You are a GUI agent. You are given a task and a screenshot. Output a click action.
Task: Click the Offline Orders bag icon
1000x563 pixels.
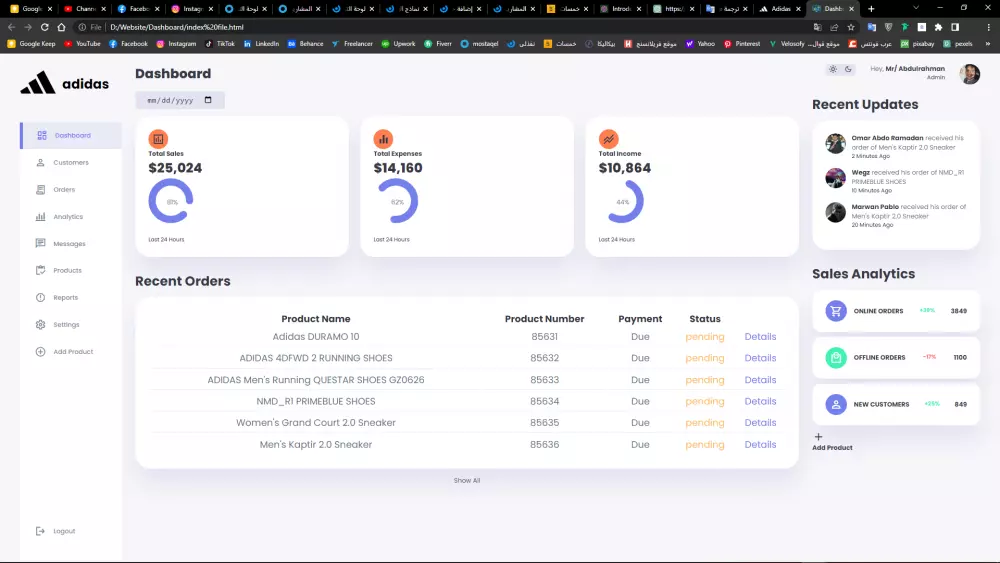(x=835, y=358)
